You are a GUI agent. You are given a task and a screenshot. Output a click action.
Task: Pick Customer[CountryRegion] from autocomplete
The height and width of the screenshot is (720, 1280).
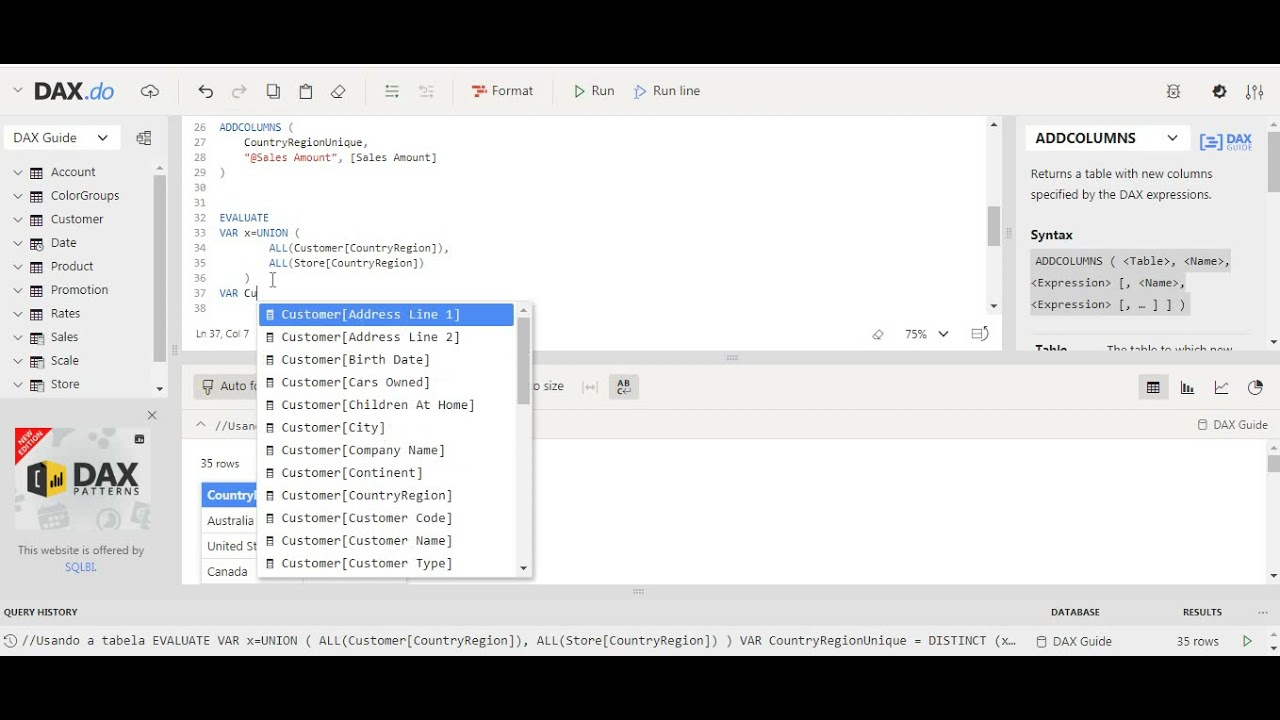pos(386,496)
